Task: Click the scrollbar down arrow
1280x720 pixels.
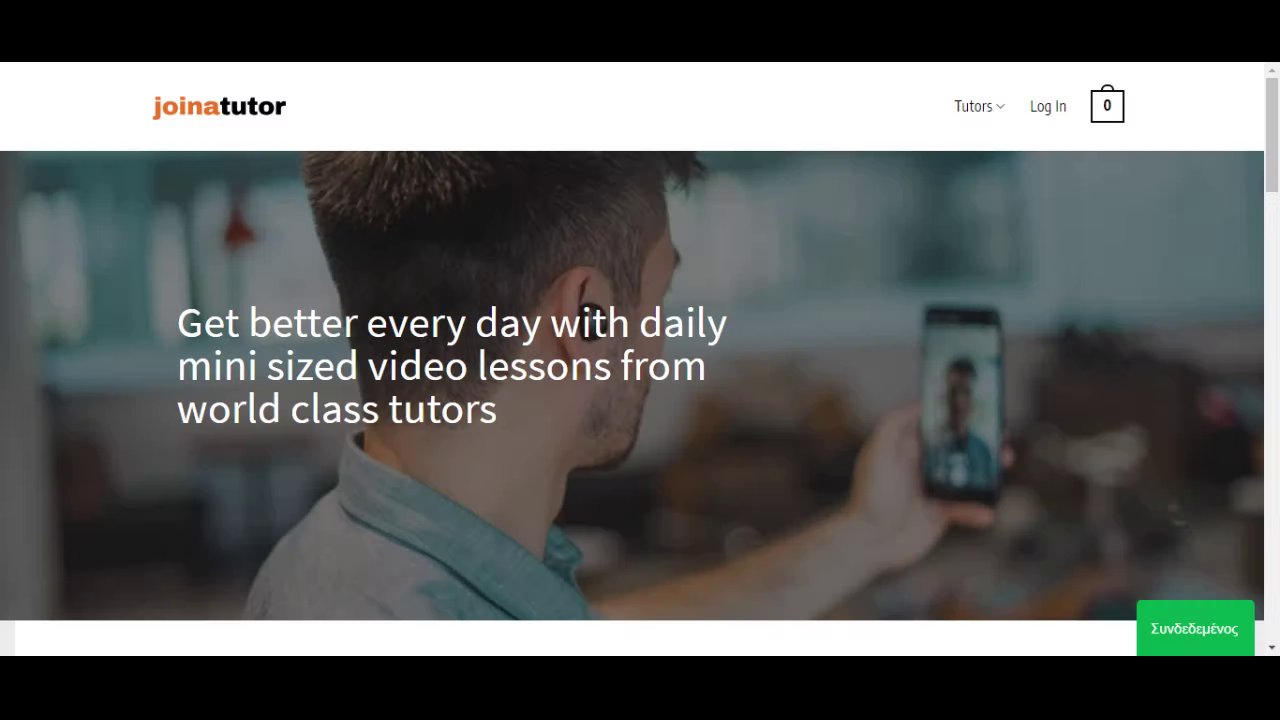Action: (x=1272, y=648)
